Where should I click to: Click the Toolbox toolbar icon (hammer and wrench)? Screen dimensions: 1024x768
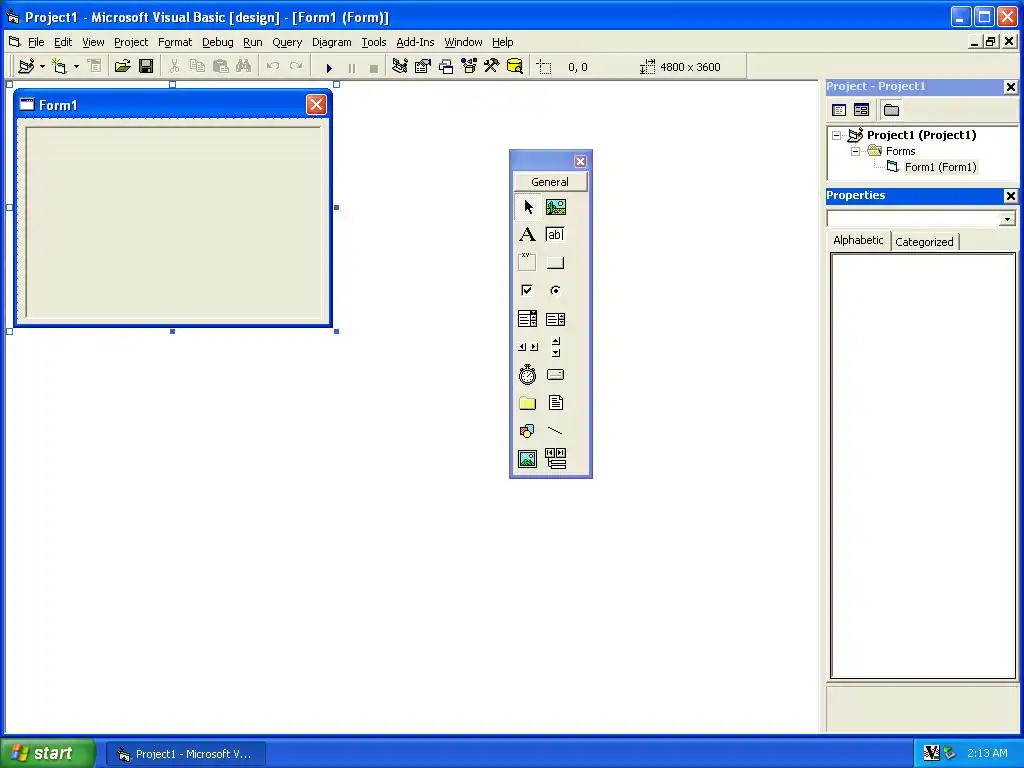[492, 66]
